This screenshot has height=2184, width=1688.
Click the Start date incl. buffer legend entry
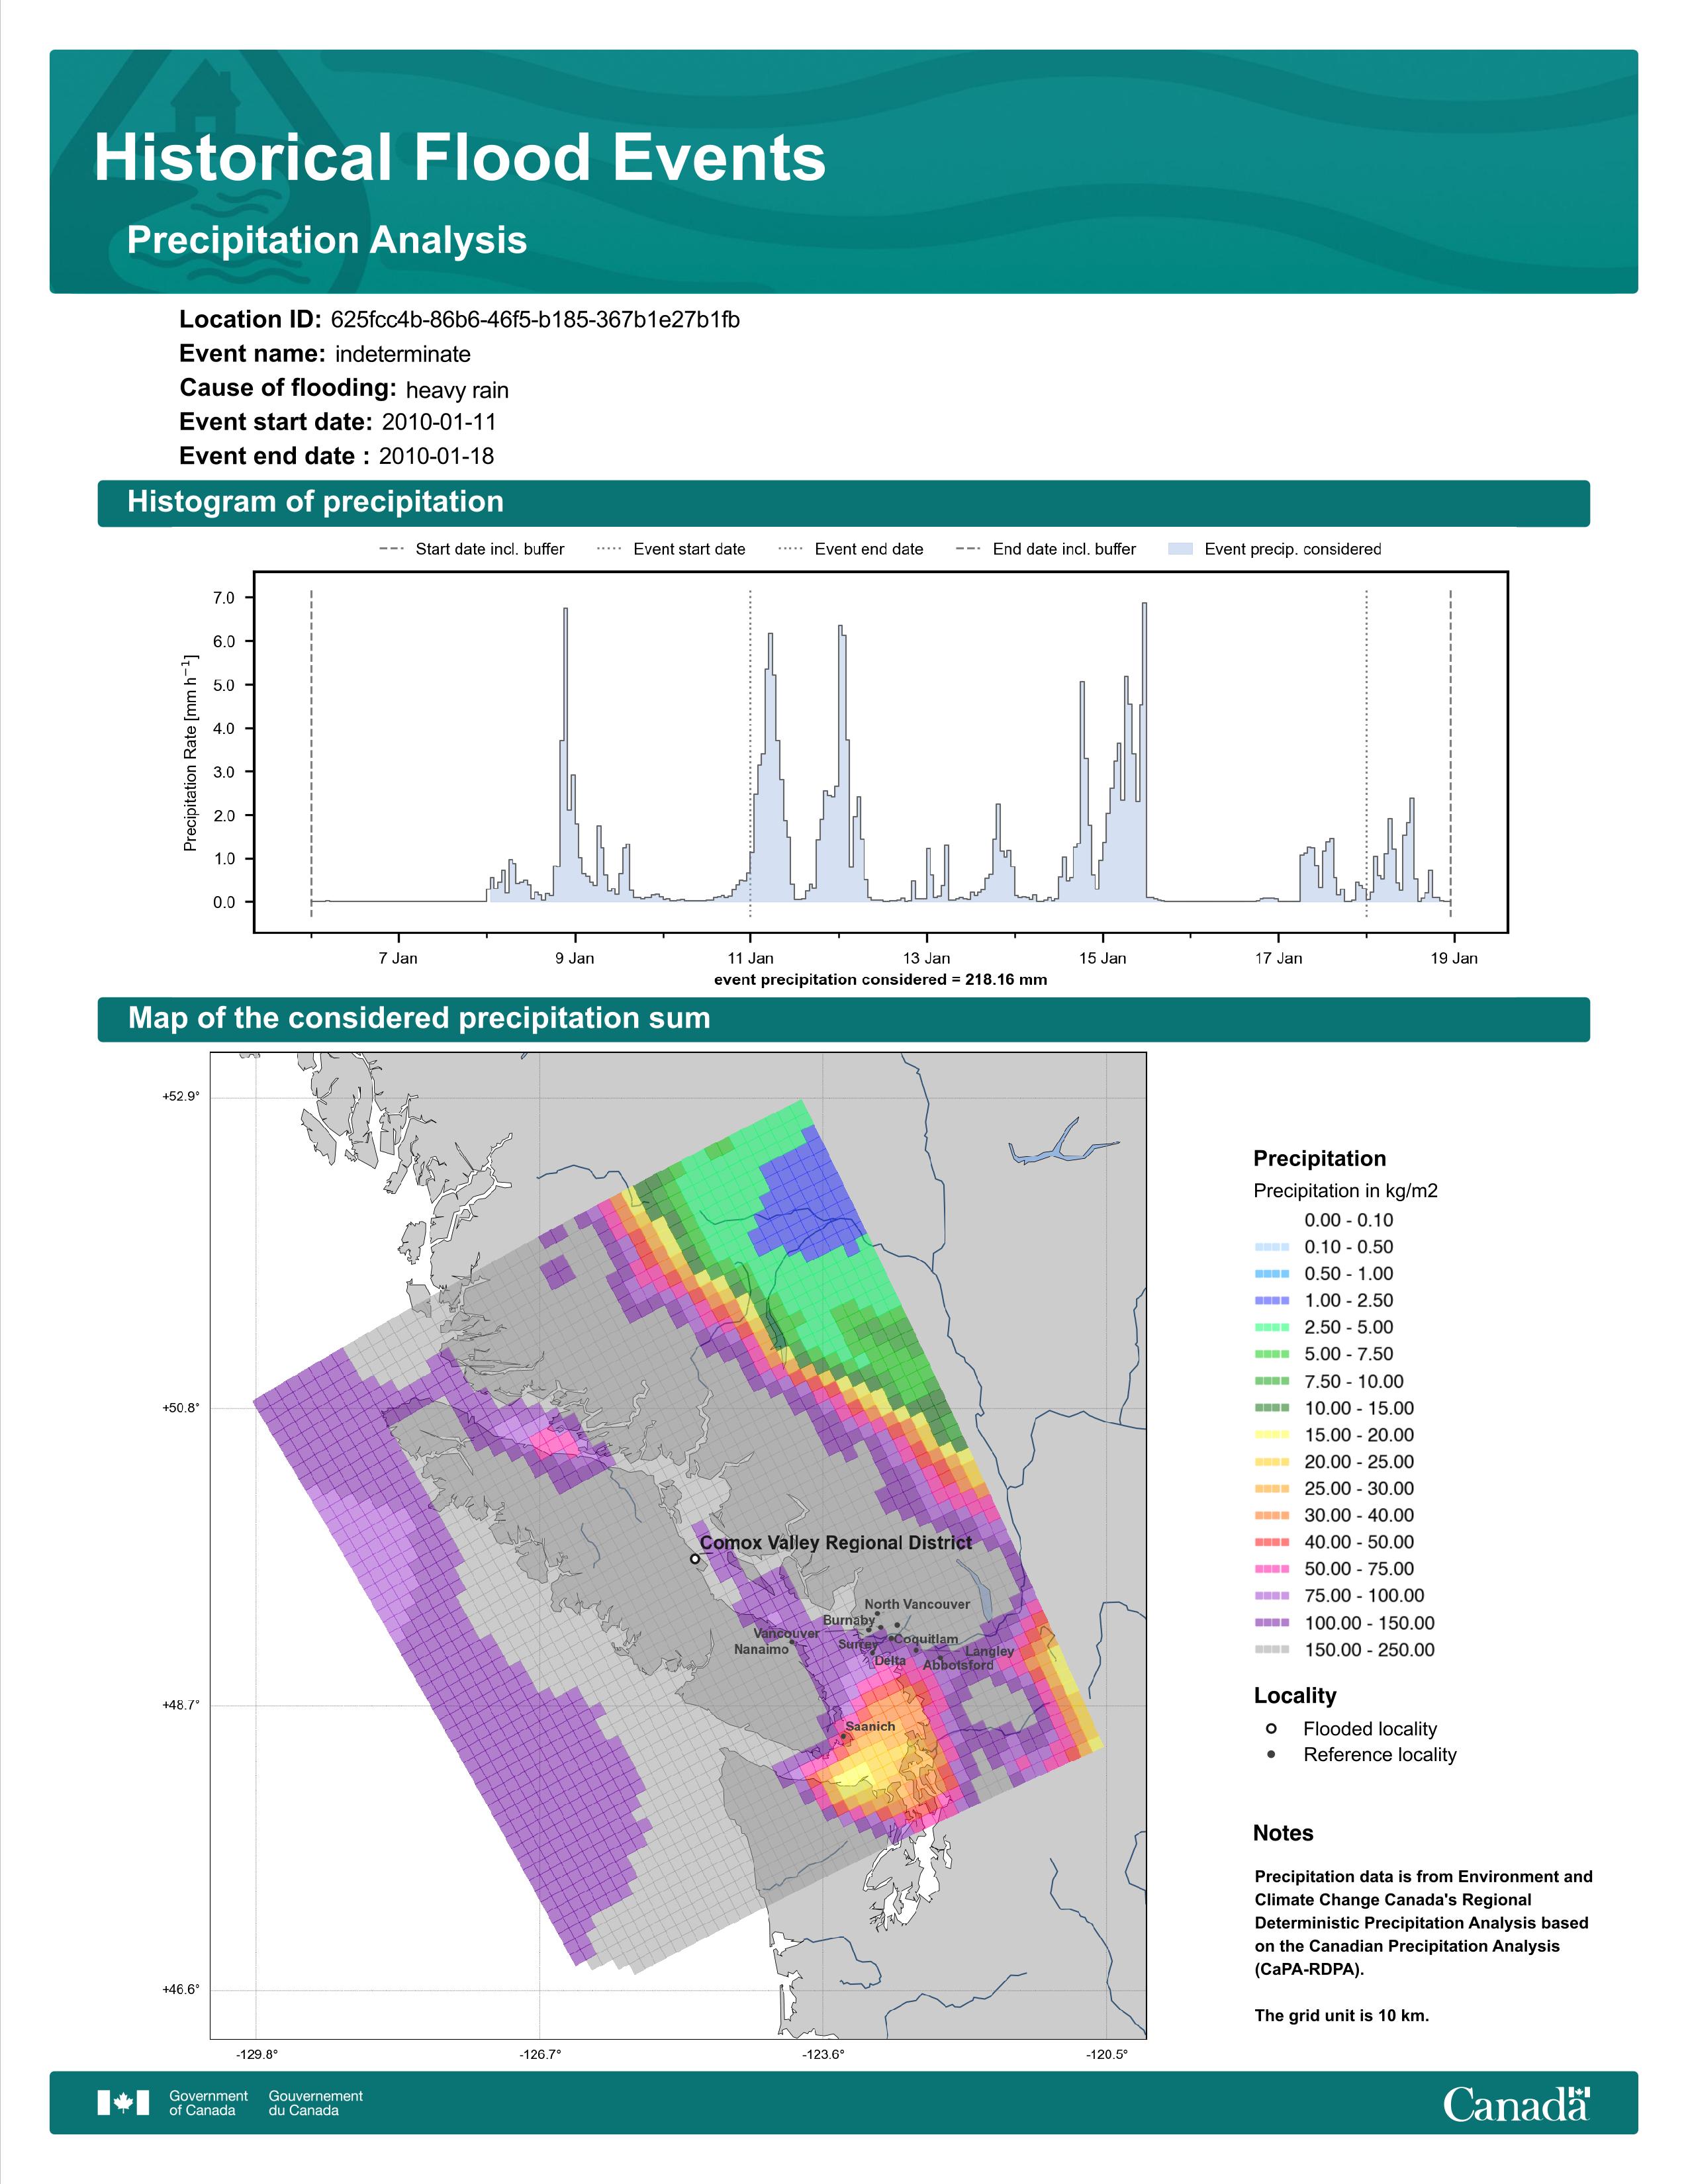[471, 549]
